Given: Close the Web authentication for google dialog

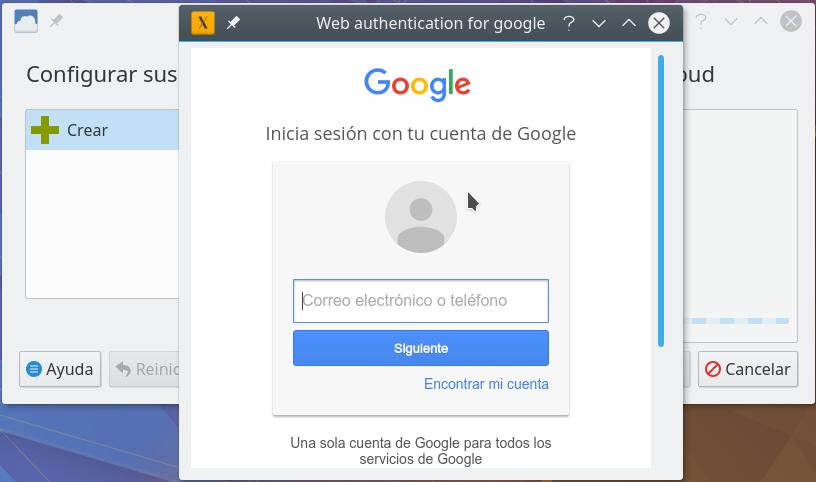Looking at the screenshot, I should (659, 23).
